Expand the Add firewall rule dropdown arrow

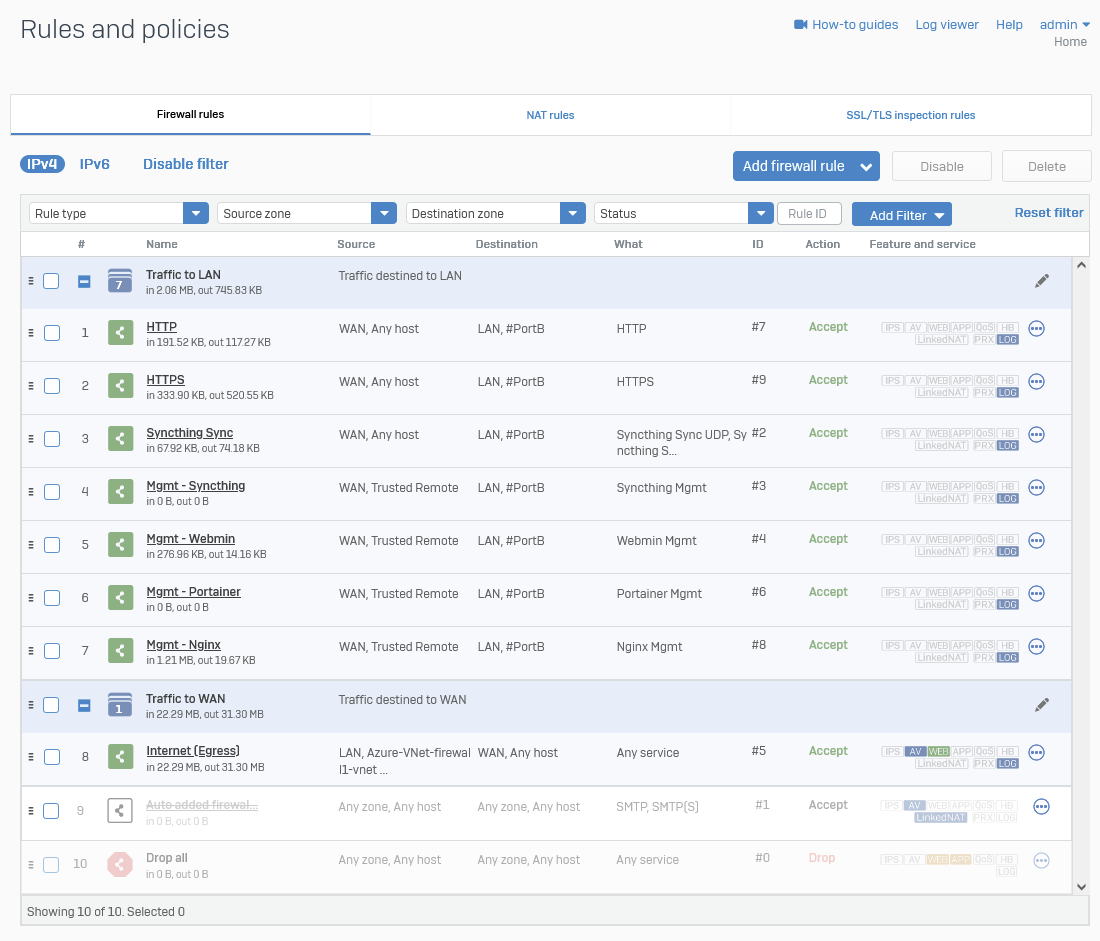click(866, 167)
